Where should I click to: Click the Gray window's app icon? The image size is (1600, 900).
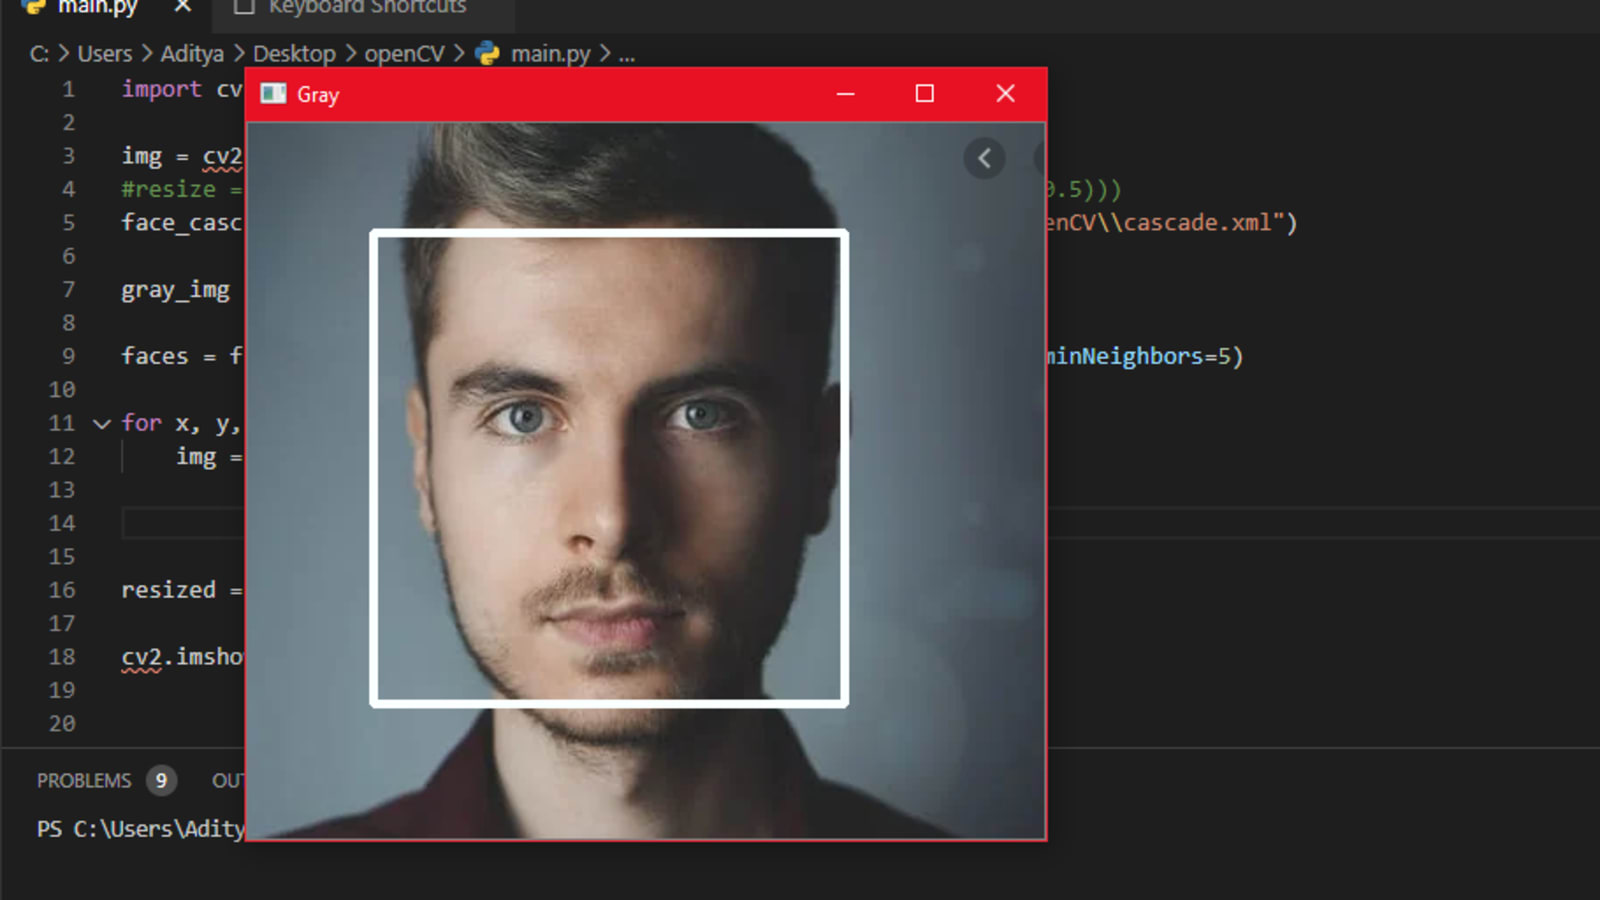(273, 94)
